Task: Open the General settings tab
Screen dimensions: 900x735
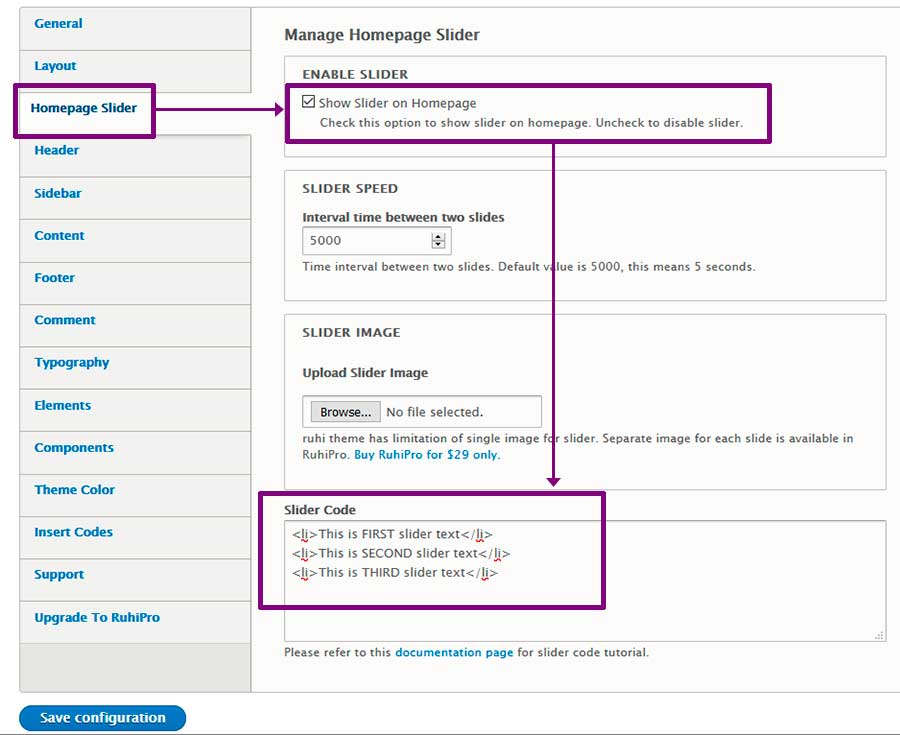Action: (x=58, y=24)
